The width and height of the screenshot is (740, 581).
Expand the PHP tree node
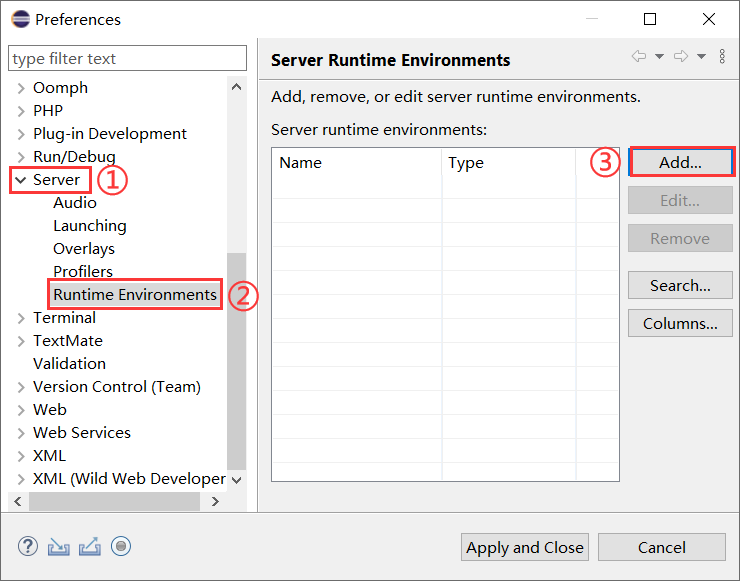pyautogui.click(x=21, y=111)
